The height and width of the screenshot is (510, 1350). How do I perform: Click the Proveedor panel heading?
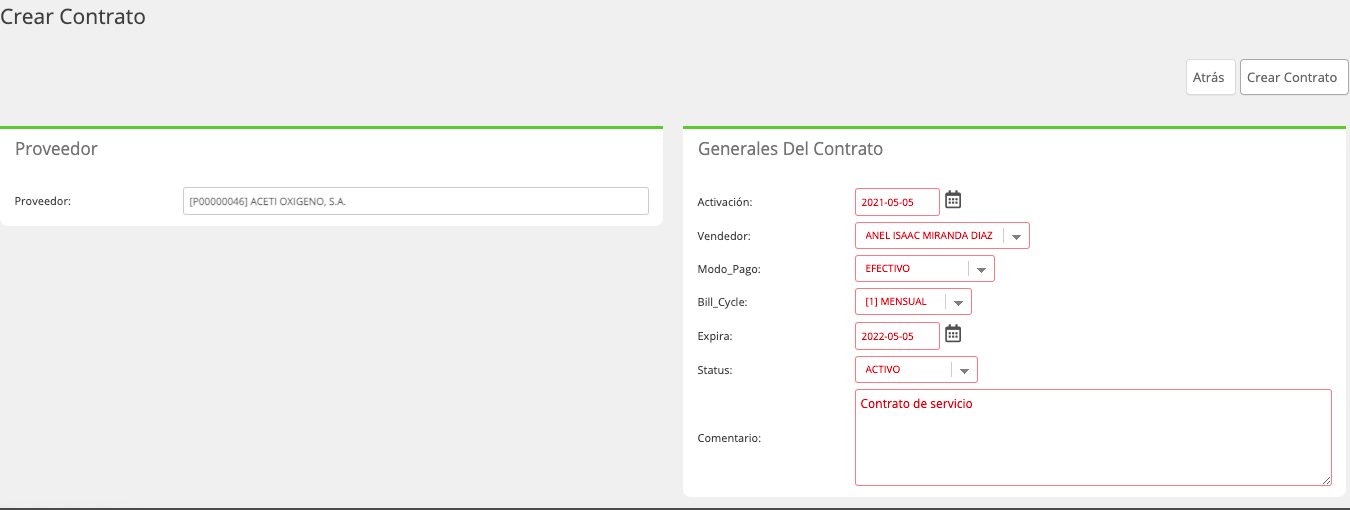point(56,149)
